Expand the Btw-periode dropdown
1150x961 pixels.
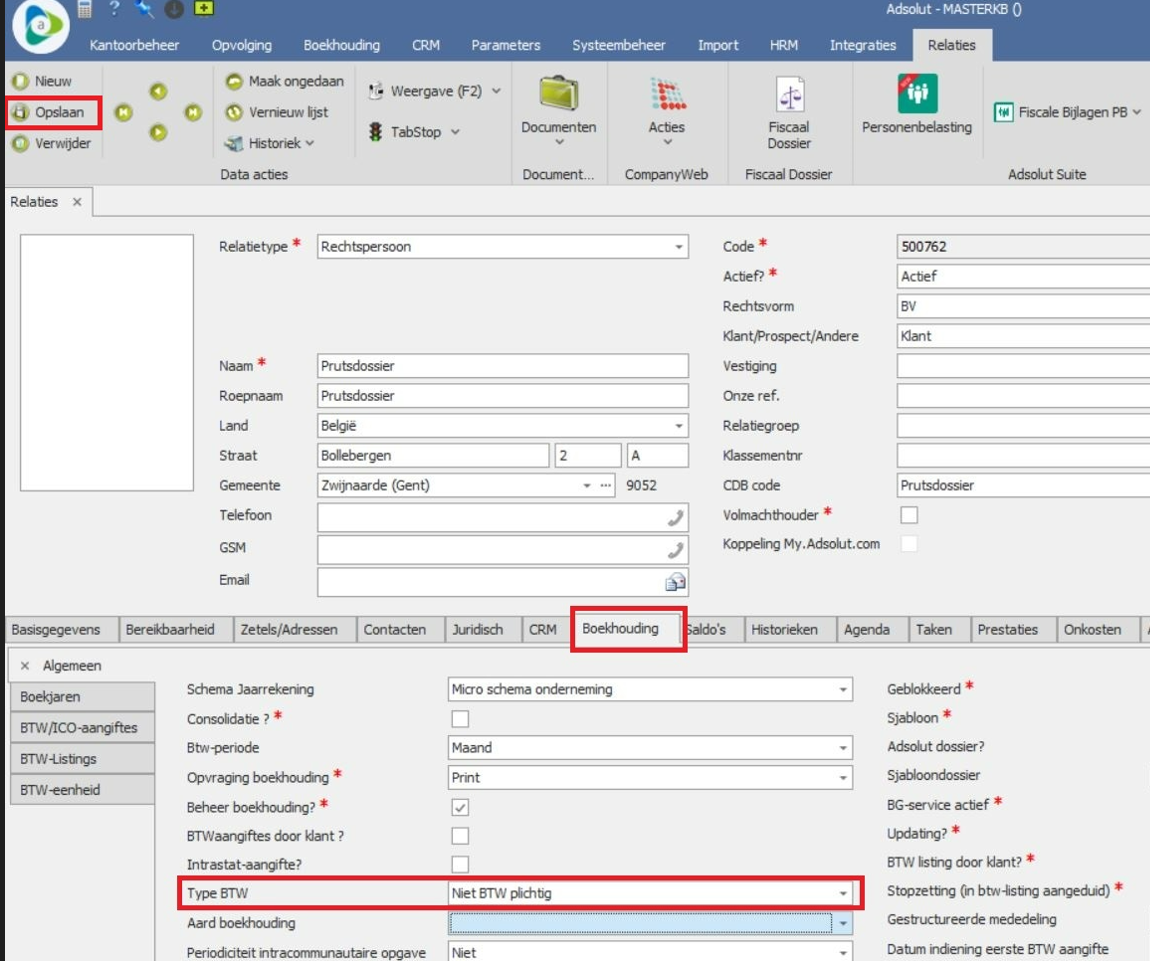(843, 748)
